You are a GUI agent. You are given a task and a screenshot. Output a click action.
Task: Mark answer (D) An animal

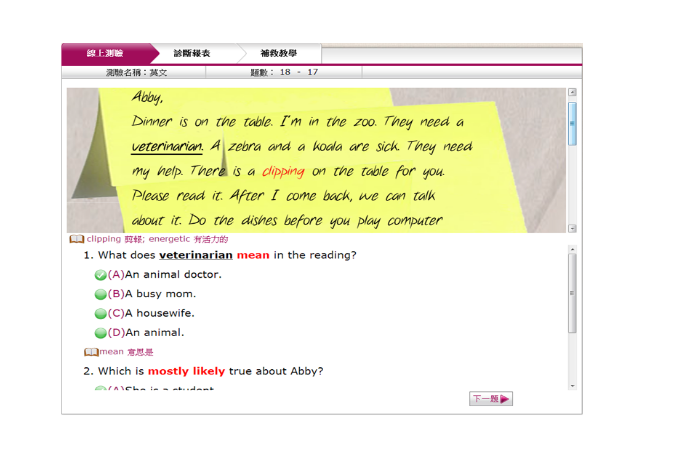tap(101, 333)
